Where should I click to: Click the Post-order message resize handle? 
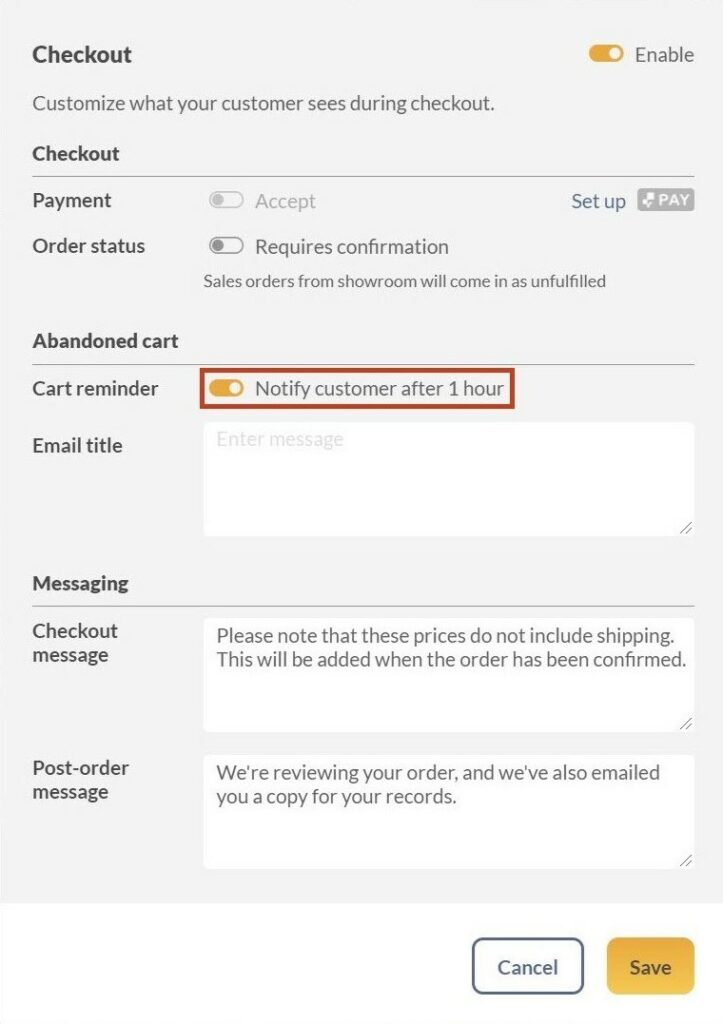click(685, 860)
